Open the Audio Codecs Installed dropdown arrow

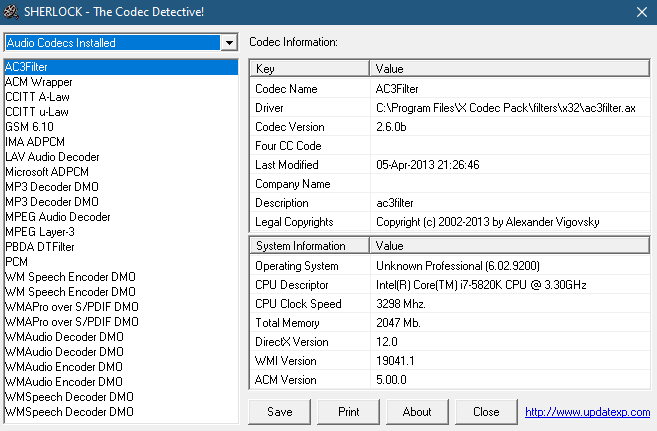pyautogui.click(x=229, y=43)
